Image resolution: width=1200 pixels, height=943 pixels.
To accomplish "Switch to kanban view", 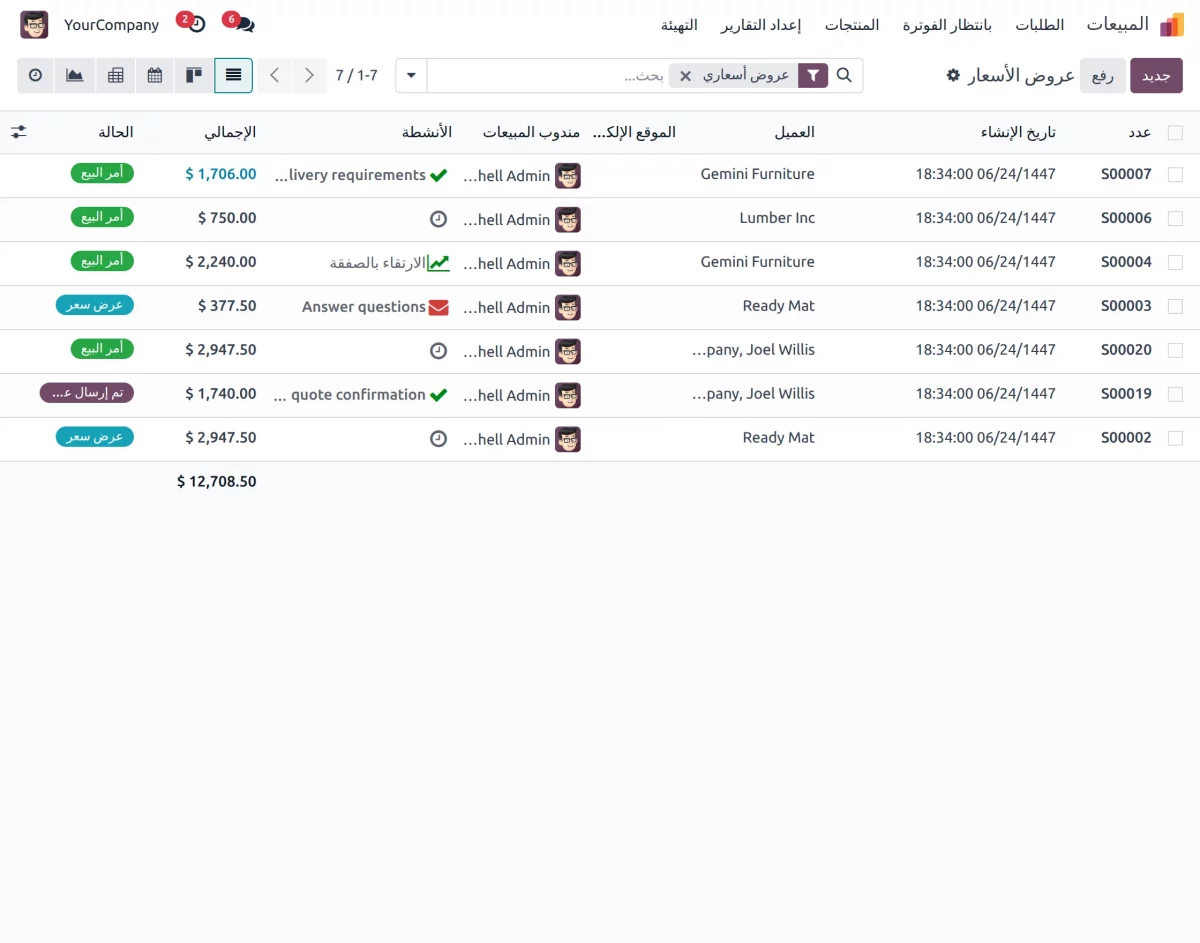I will 193,75.
